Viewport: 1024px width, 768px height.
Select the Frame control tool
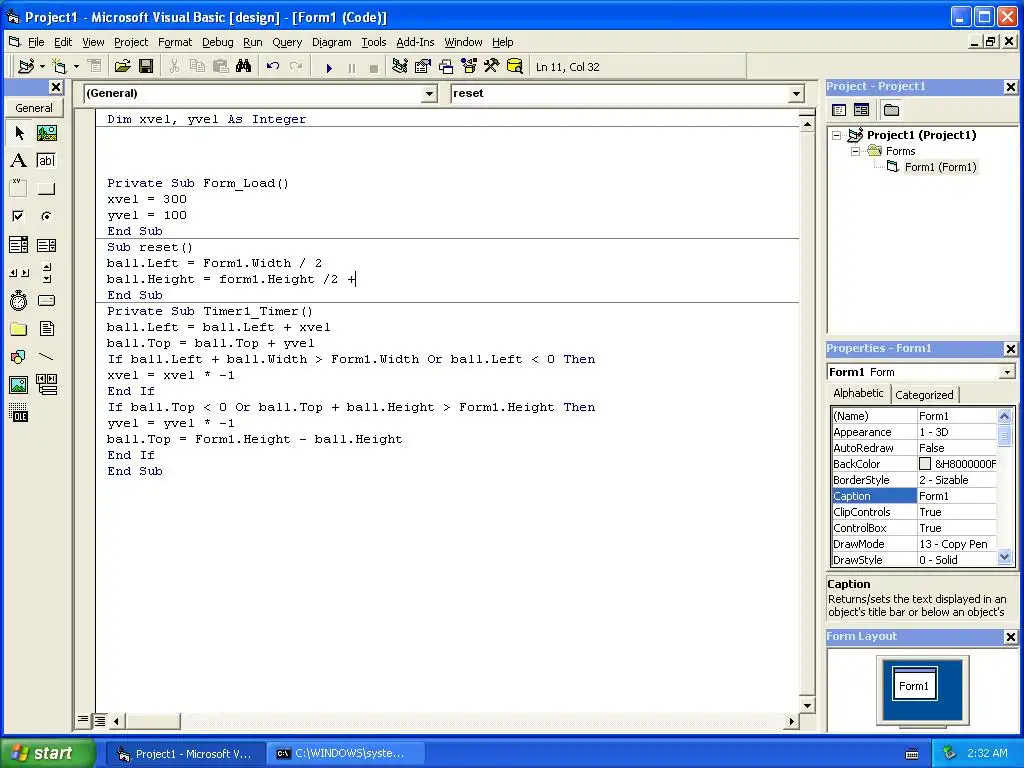19,189
